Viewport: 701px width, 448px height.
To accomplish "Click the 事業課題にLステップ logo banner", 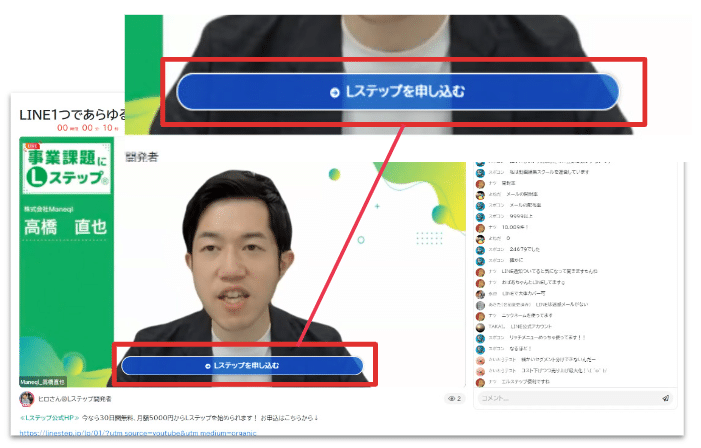I will 67,168.
